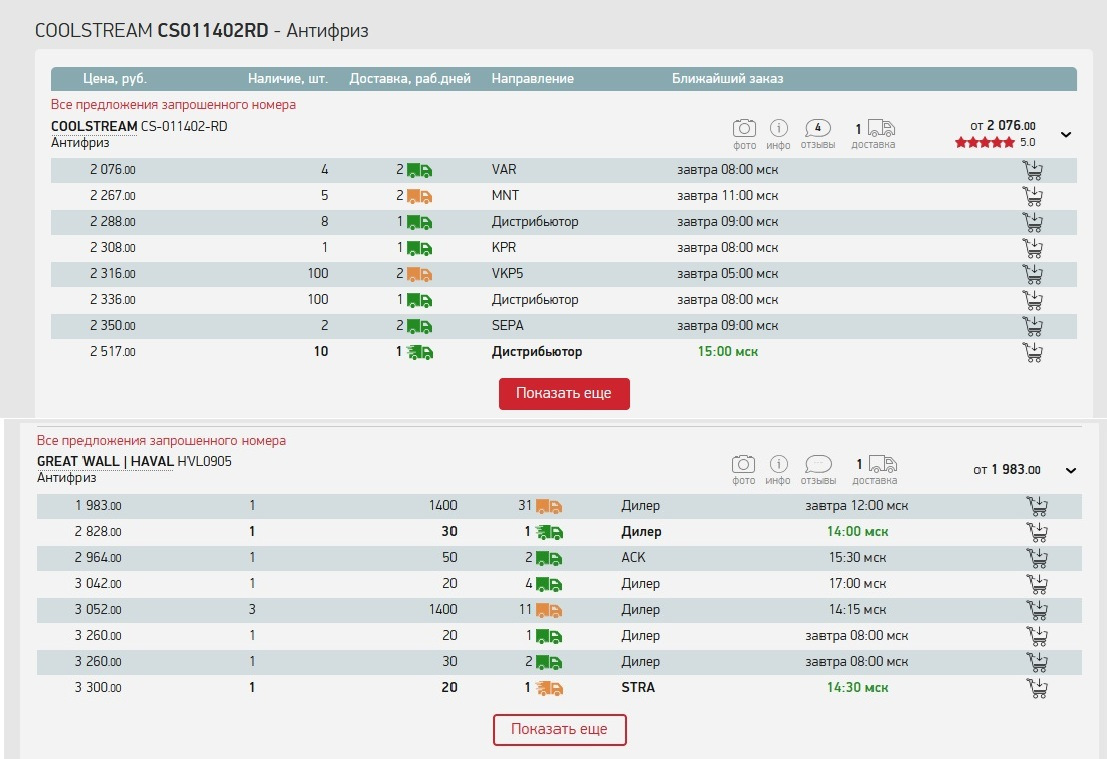
Task: Add the KPR direction offer to cart
Action: pyautogui.click(x=1033, y=248)
